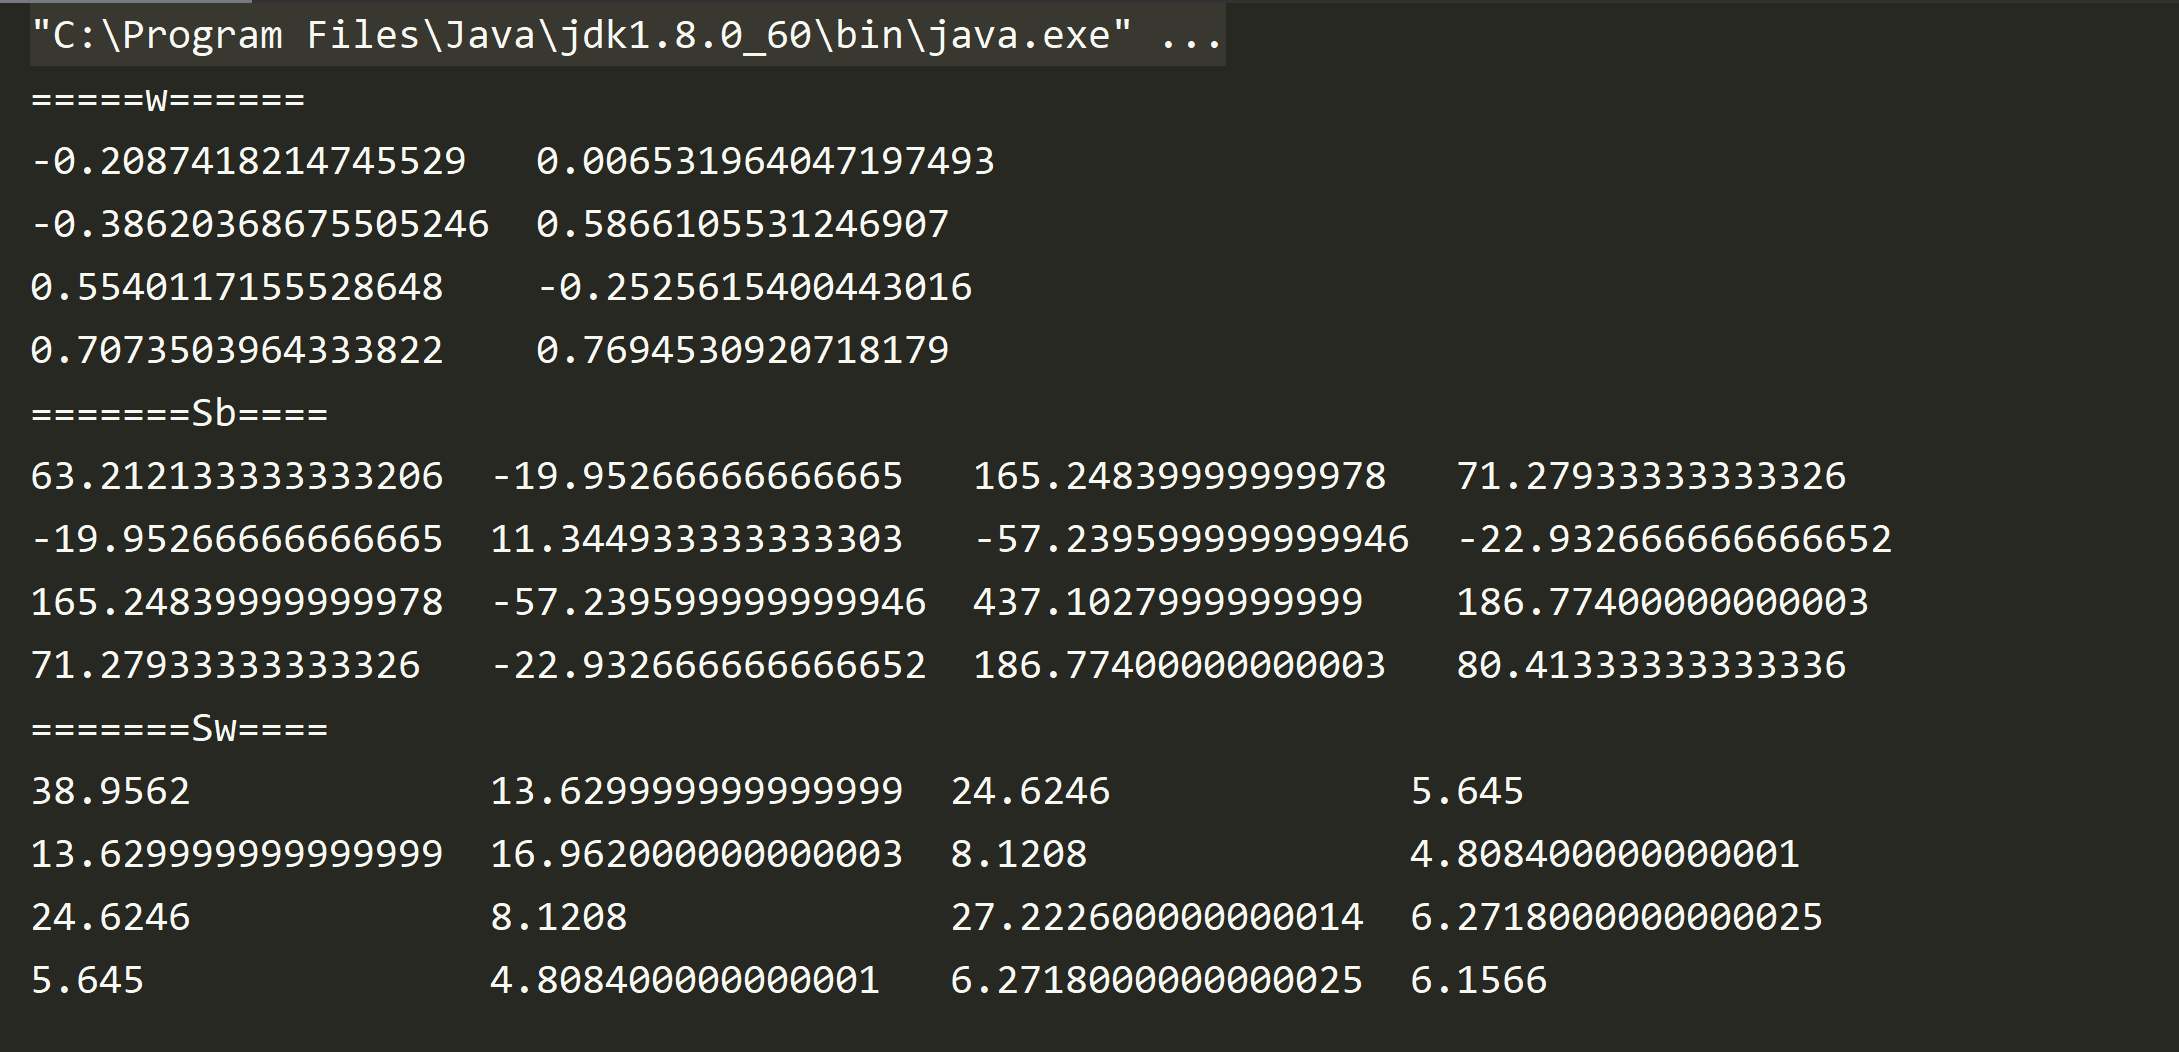Image resolution: width=2179 pixels, height=1052 pixels.
Task: Click the java.exe command path line
Action: tap(582, 36)
